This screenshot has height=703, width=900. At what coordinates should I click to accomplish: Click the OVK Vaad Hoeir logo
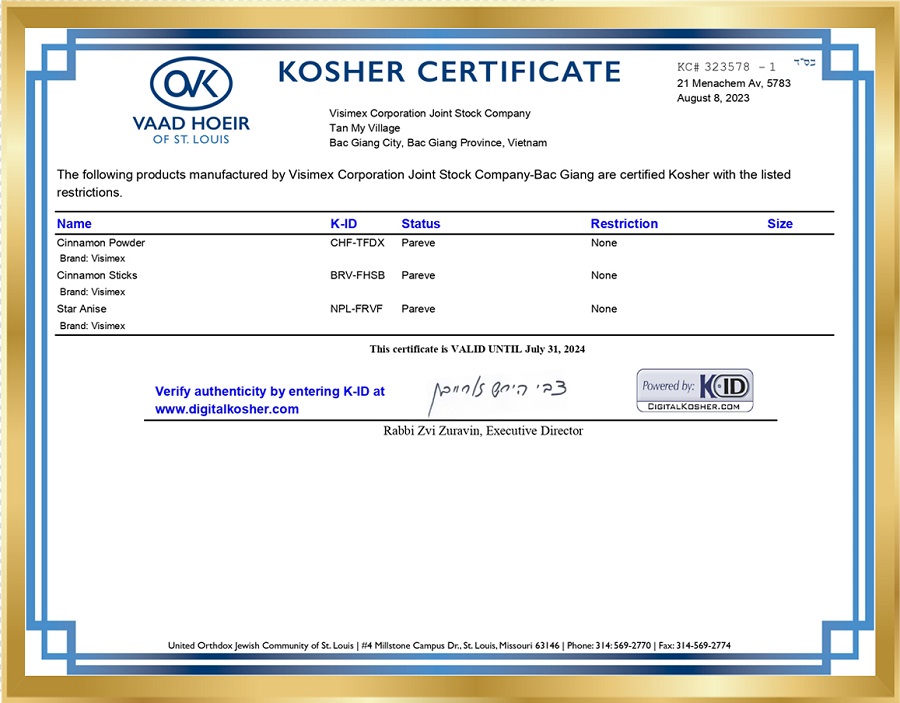[x=191, y=100]
